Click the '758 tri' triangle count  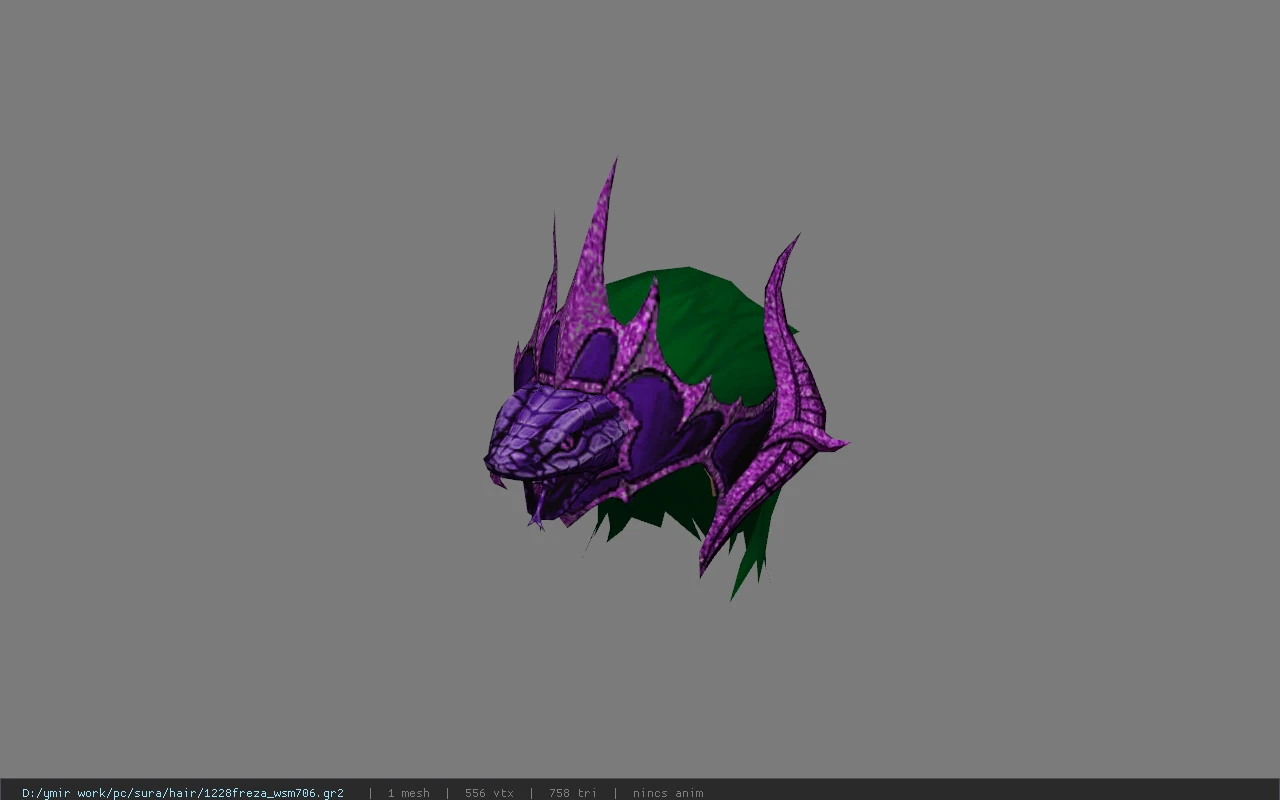pyautogui.click(x=573, y=793)
